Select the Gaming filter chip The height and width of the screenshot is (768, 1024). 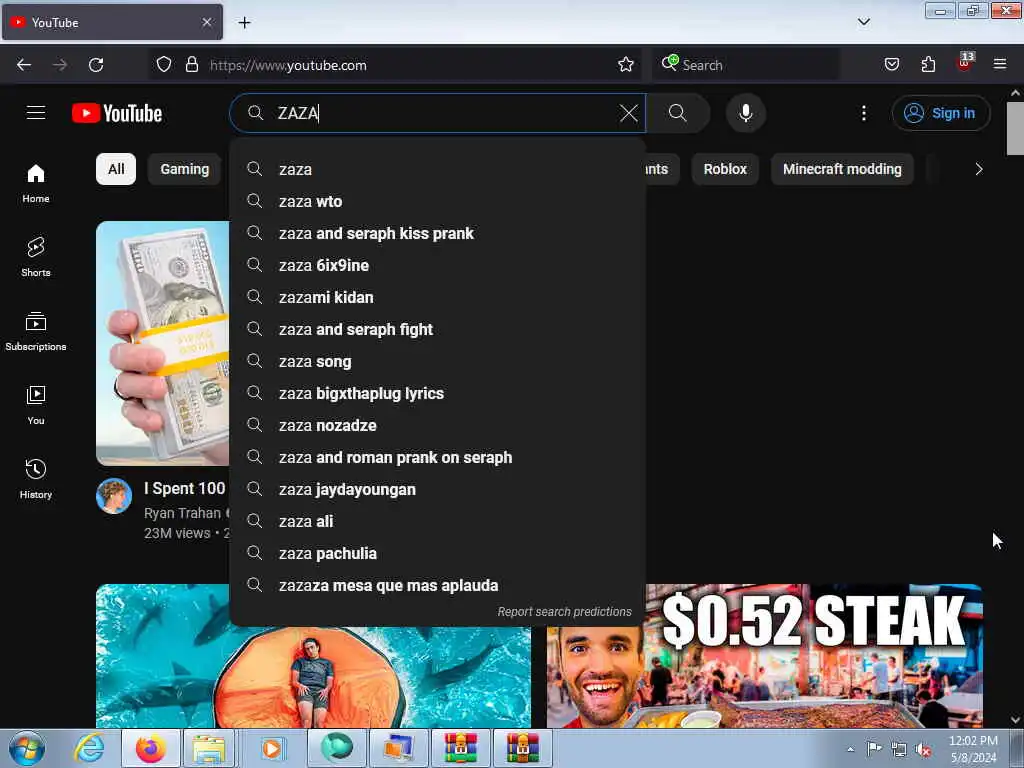pos(185,169)
